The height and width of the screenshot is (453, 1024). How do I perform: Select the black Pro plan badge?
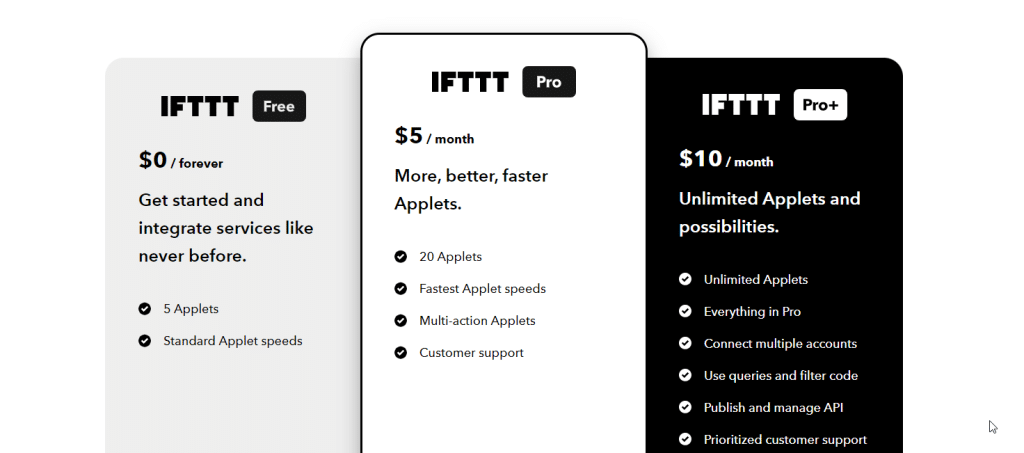click(549, 82)
